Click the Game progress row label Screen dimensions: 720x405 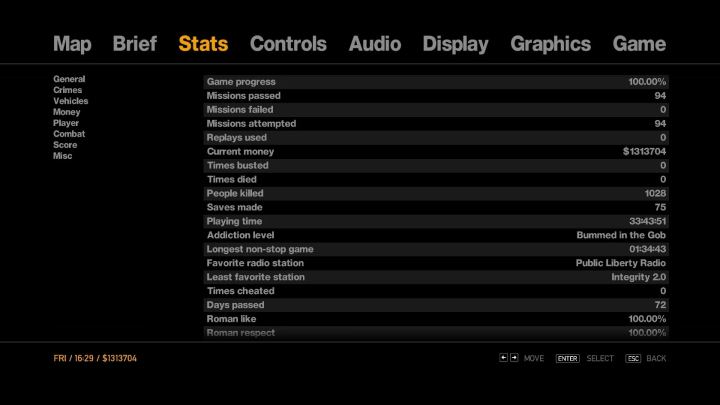(x=241, y=82)
